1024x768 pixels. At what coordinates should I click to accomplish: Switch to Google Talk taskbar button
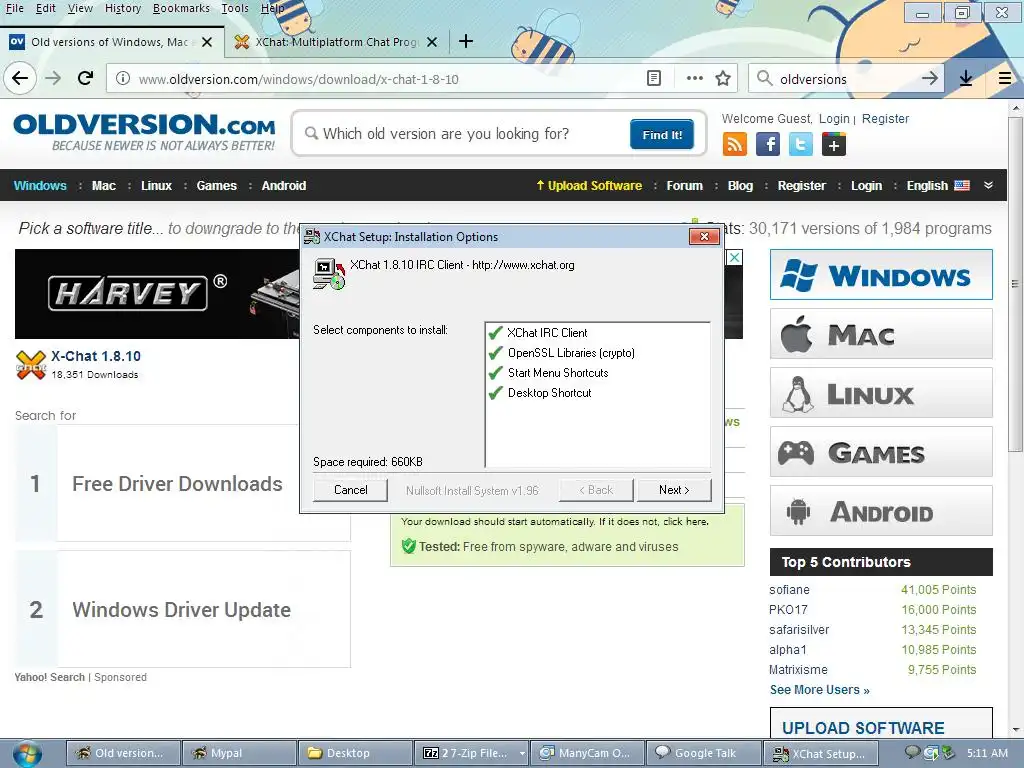703,754
